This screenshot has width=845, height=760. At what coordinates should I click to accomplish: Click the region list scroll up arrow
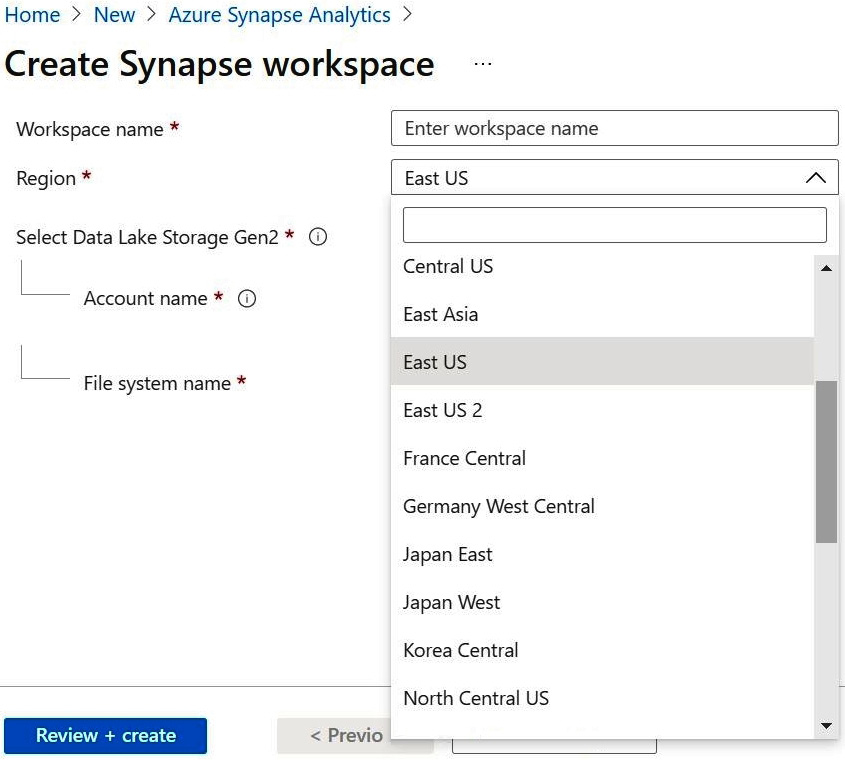826,268
